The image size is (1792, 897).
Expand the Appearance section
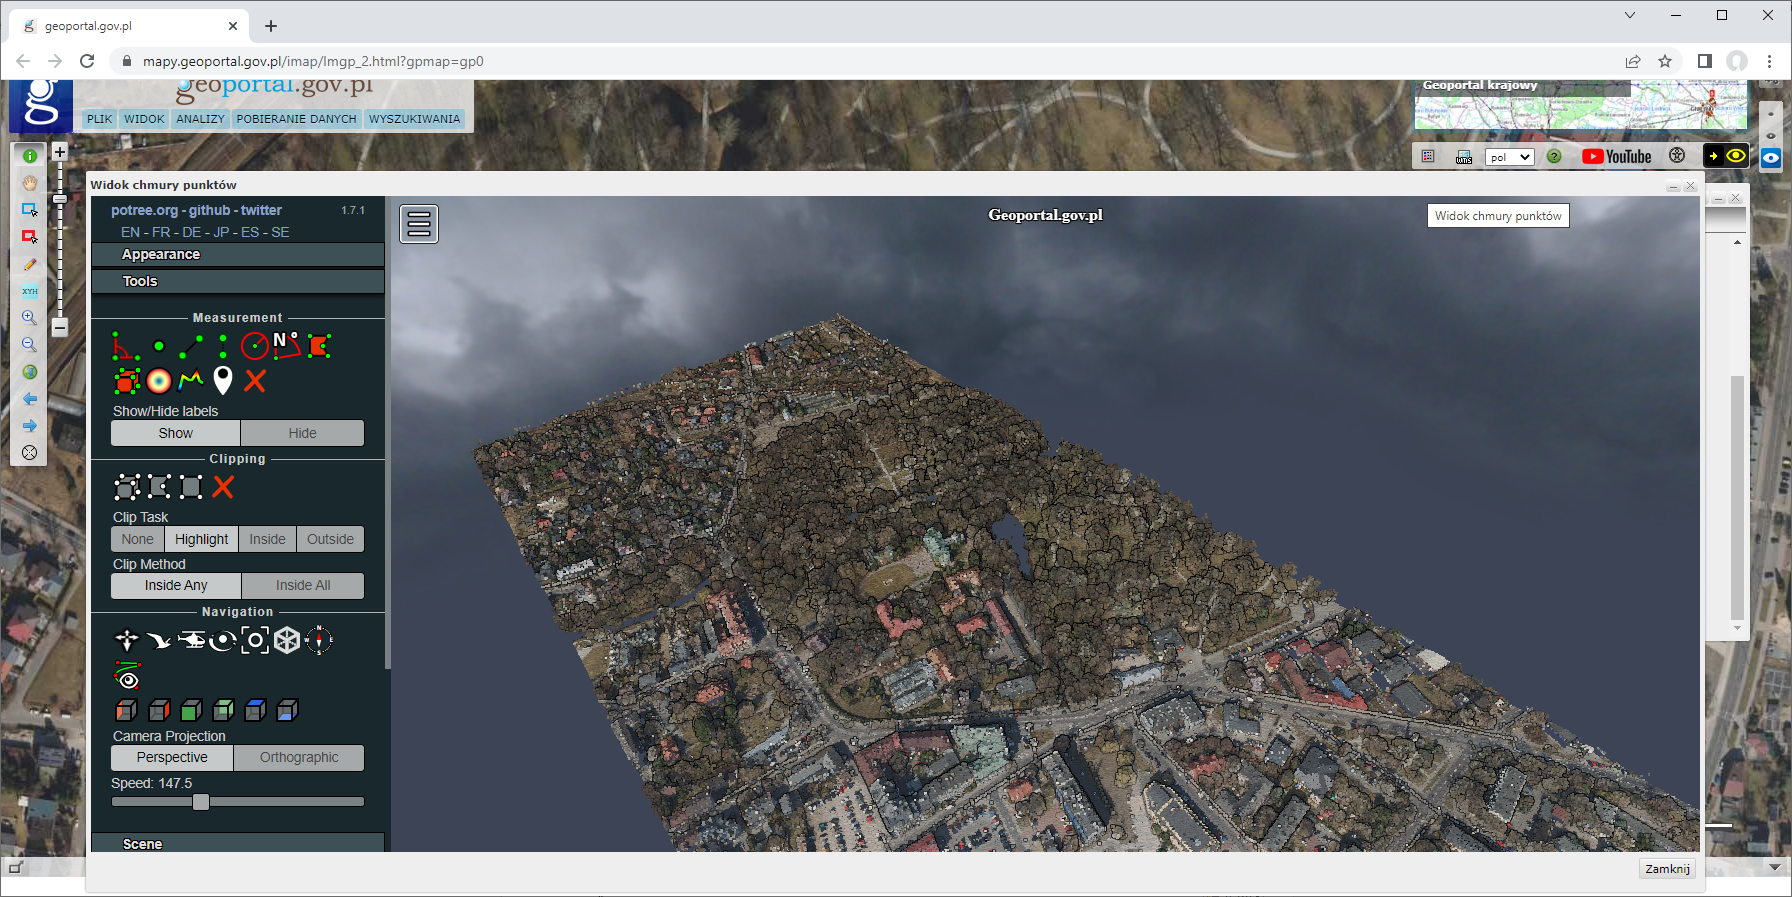[161, 255]
